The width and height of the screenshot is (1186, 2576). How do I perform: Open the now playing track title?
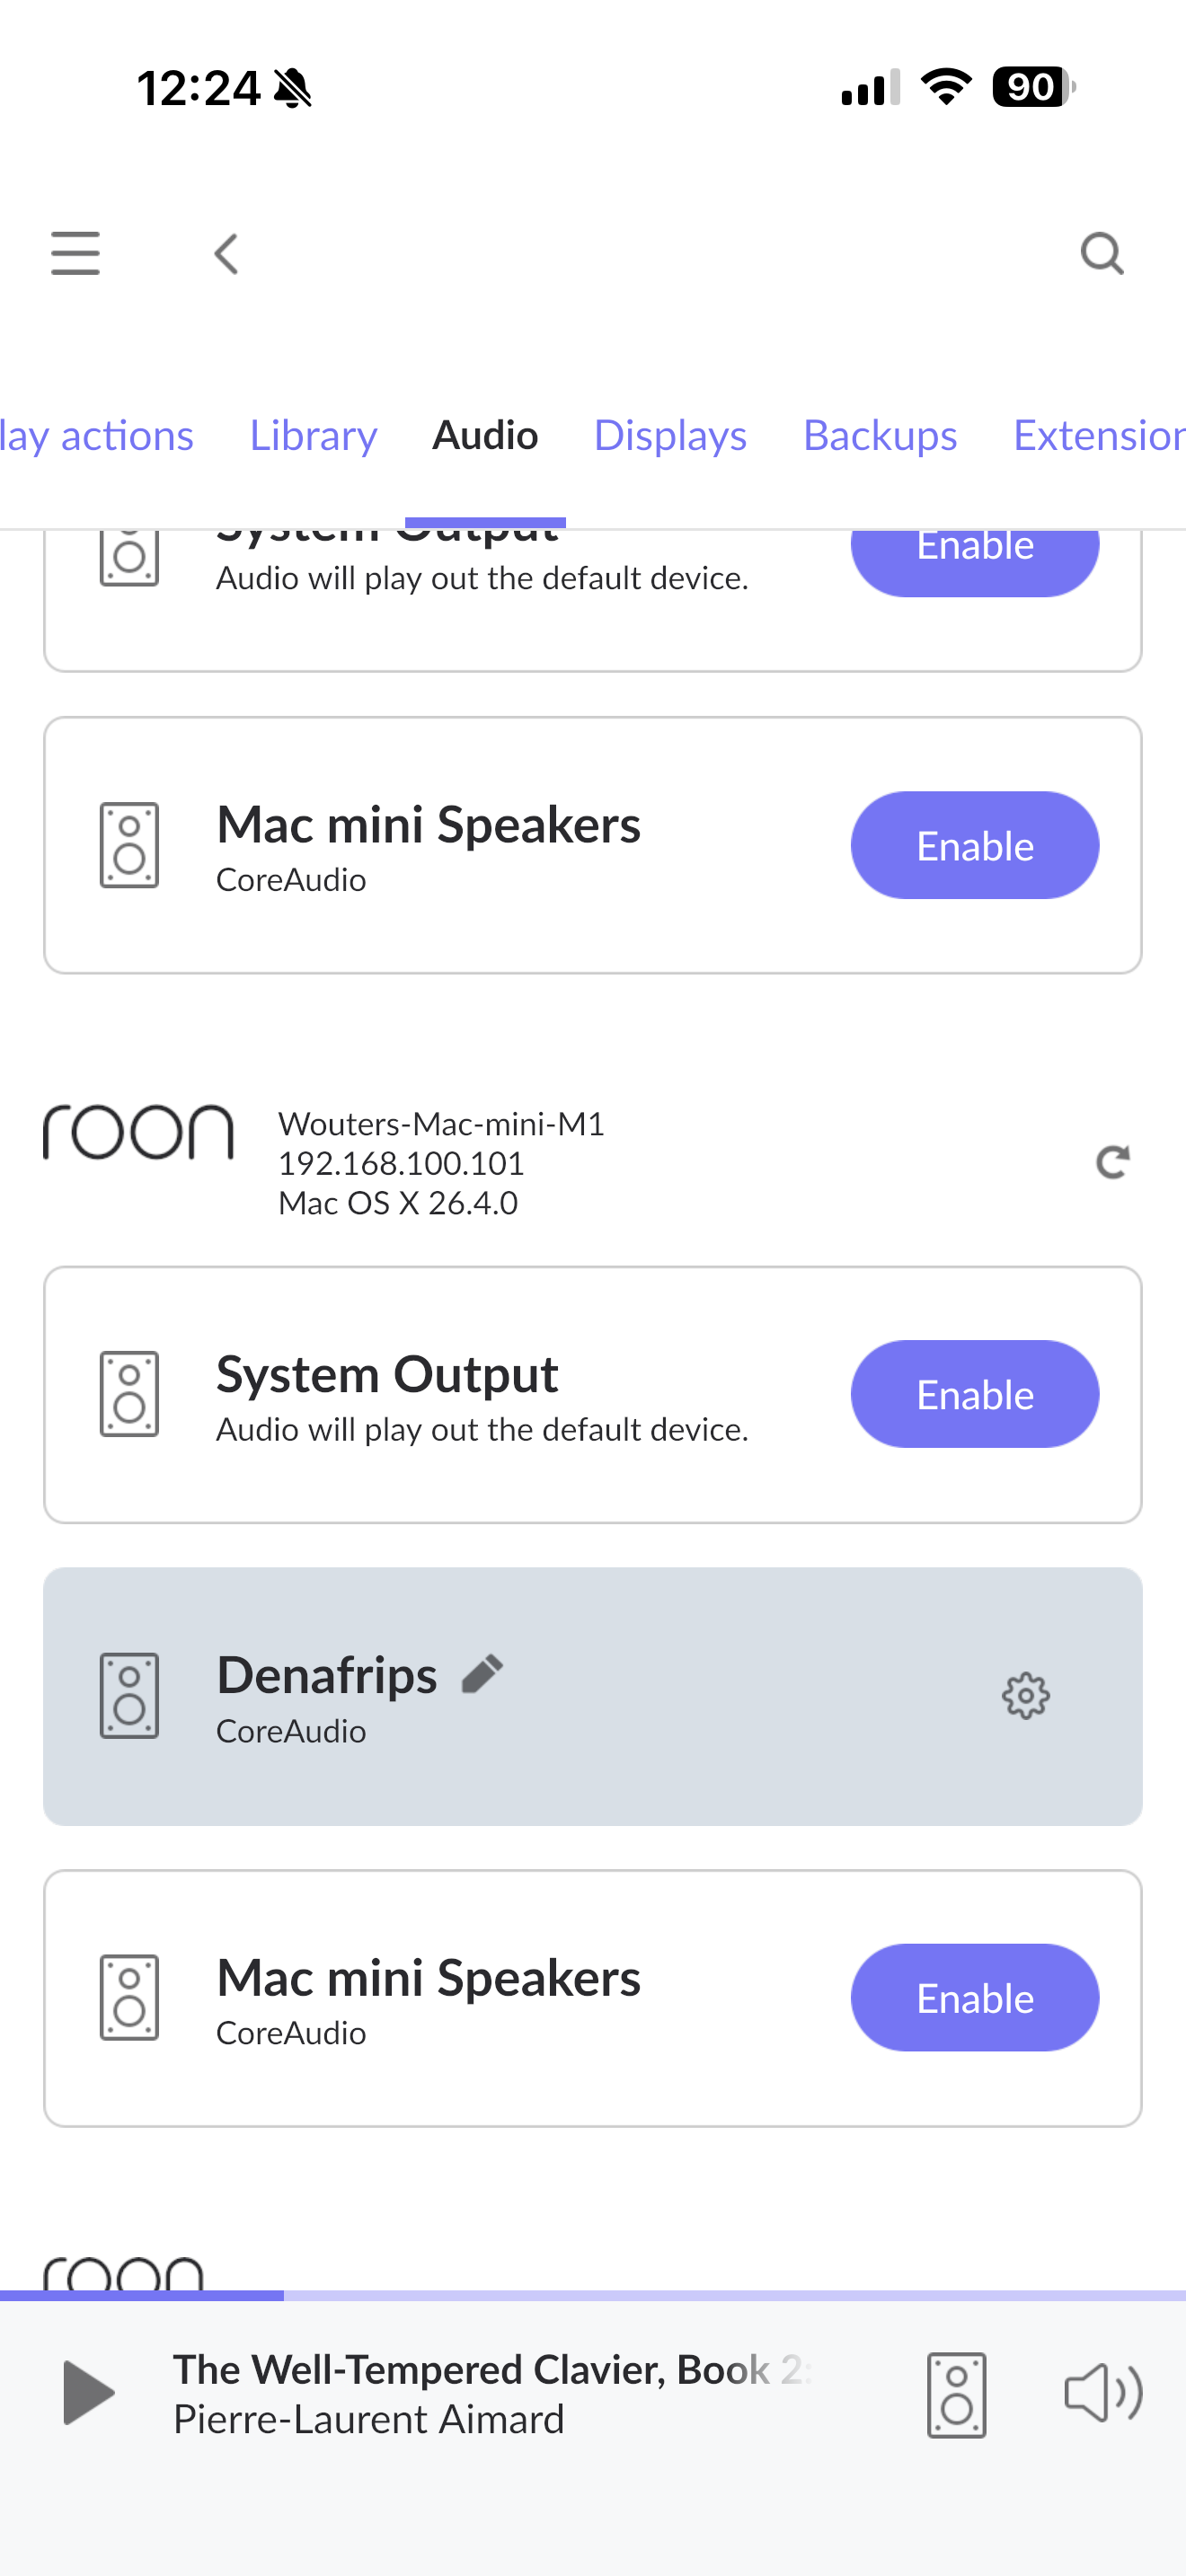[490, 2370]
